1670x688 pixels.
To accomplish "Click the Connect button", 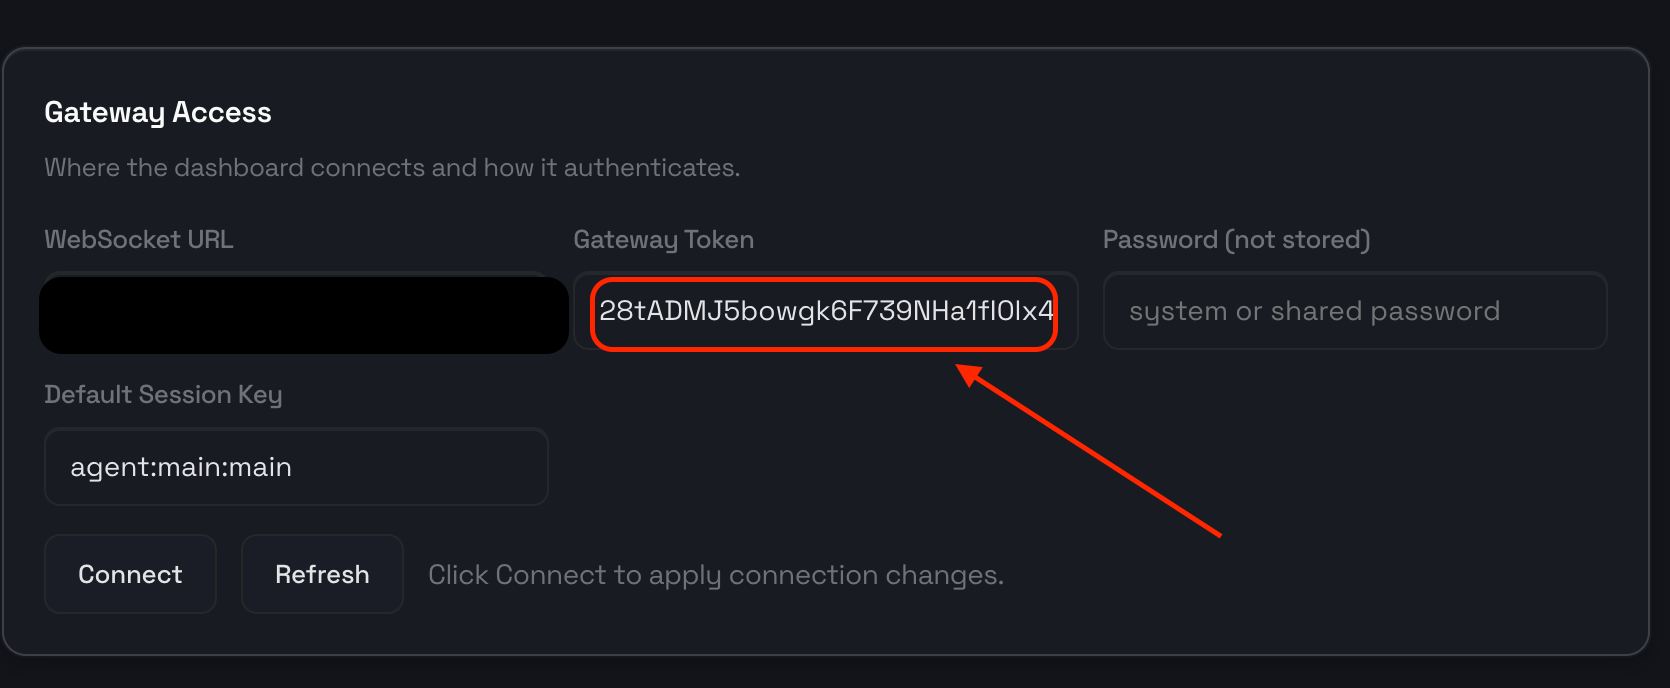I will [x=130, y=574].
